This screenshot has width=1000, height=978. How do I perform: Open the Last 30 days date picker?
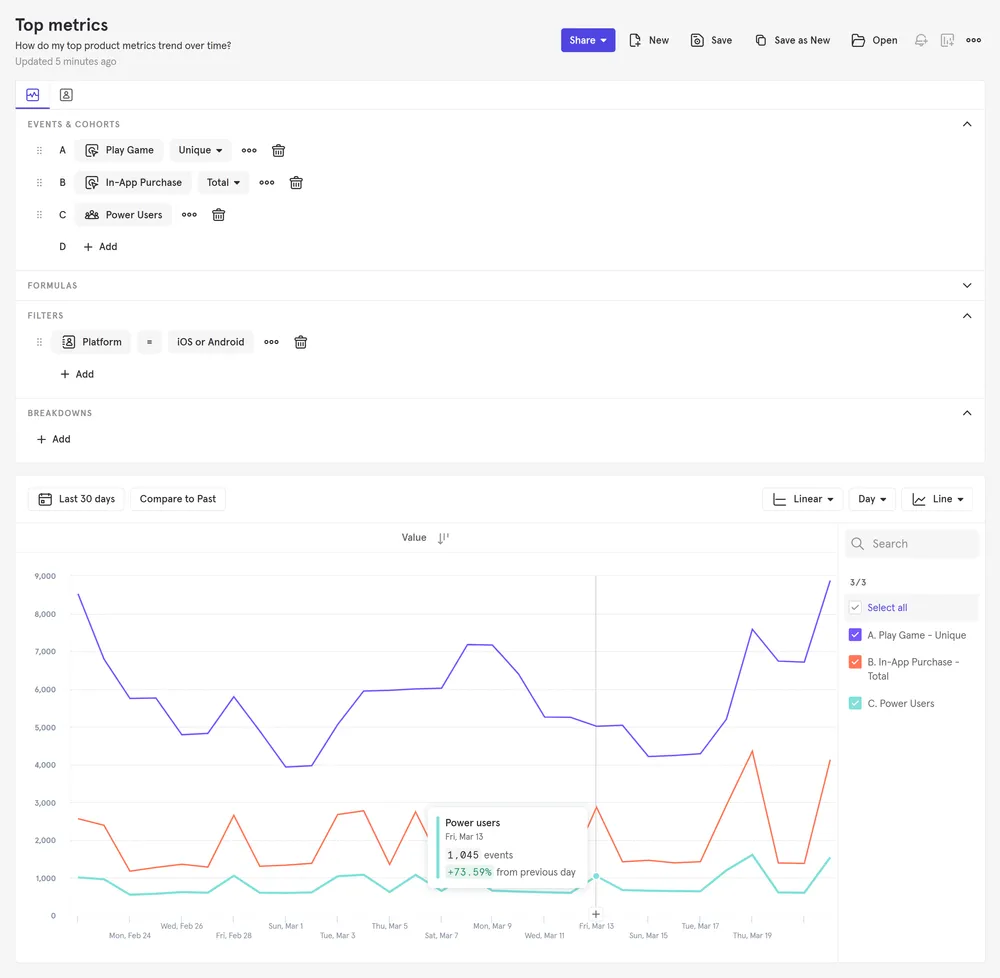(x=76, y=499)
